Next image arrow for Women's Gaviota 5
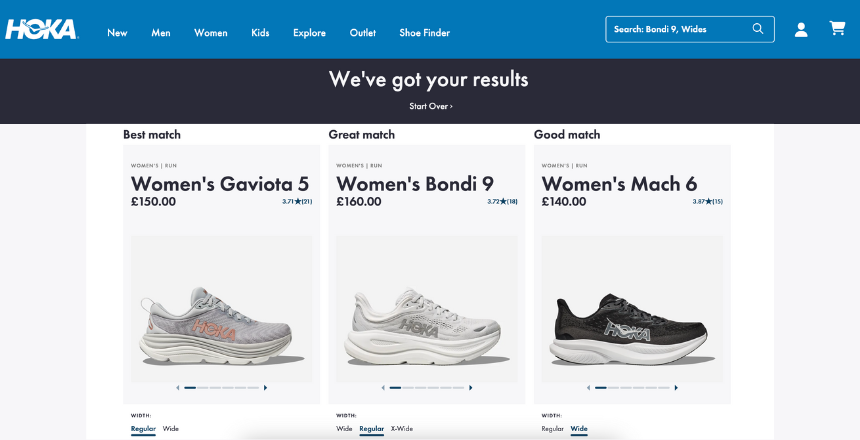The image size is (860, 440). (265, 387)
